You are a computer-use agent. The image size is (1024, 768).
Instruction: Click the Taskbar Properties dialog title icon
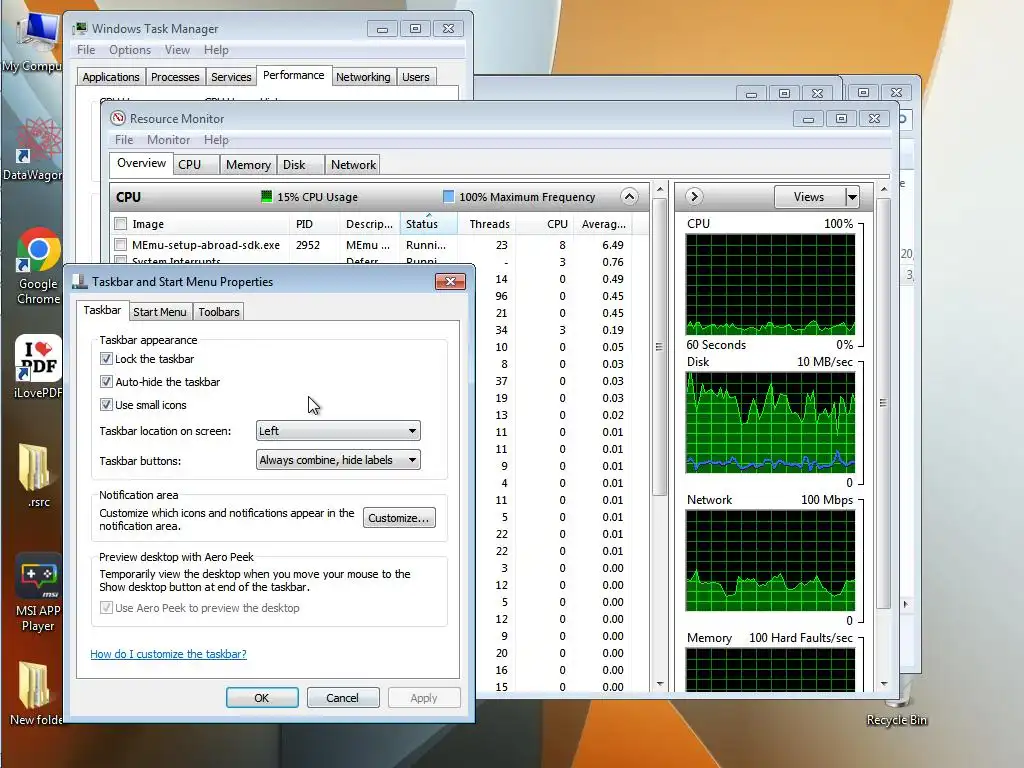point(80,281)
